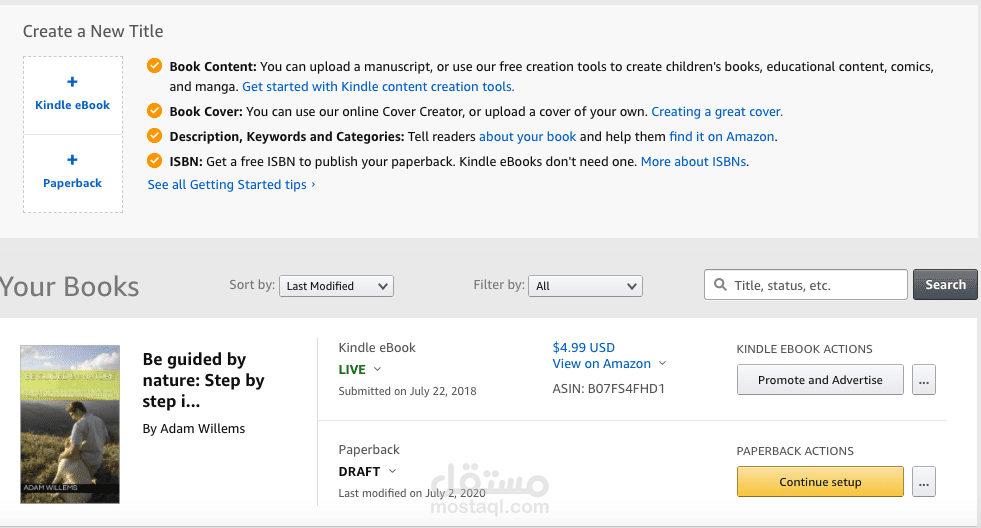This screenshot has width=981, height=528.
Task: Click the search magnifier icon
Action: [720, 285]
